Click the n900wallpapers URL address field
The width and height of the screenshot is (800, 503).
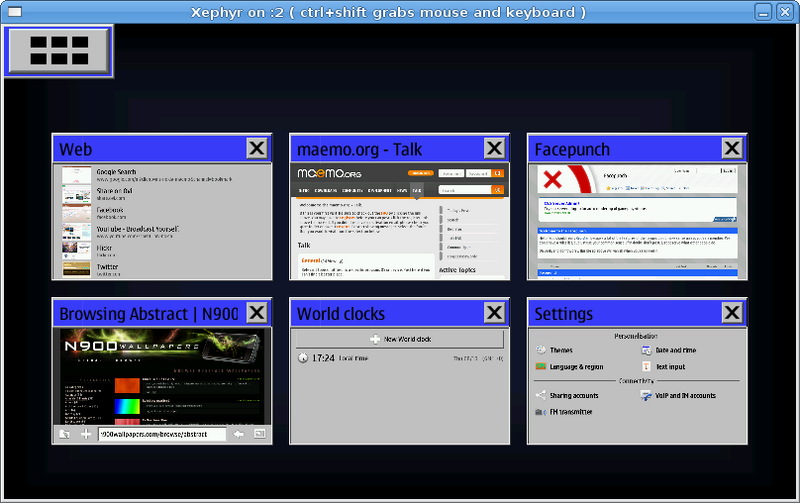pyautogui.click(x=160, y=434)
